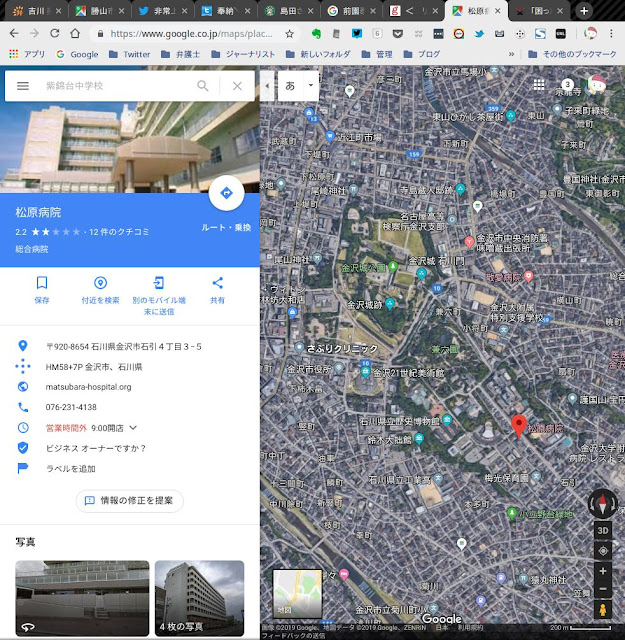Expand opening hours chevron
Viewport: 625px width, 640px height.
(133, 428)
